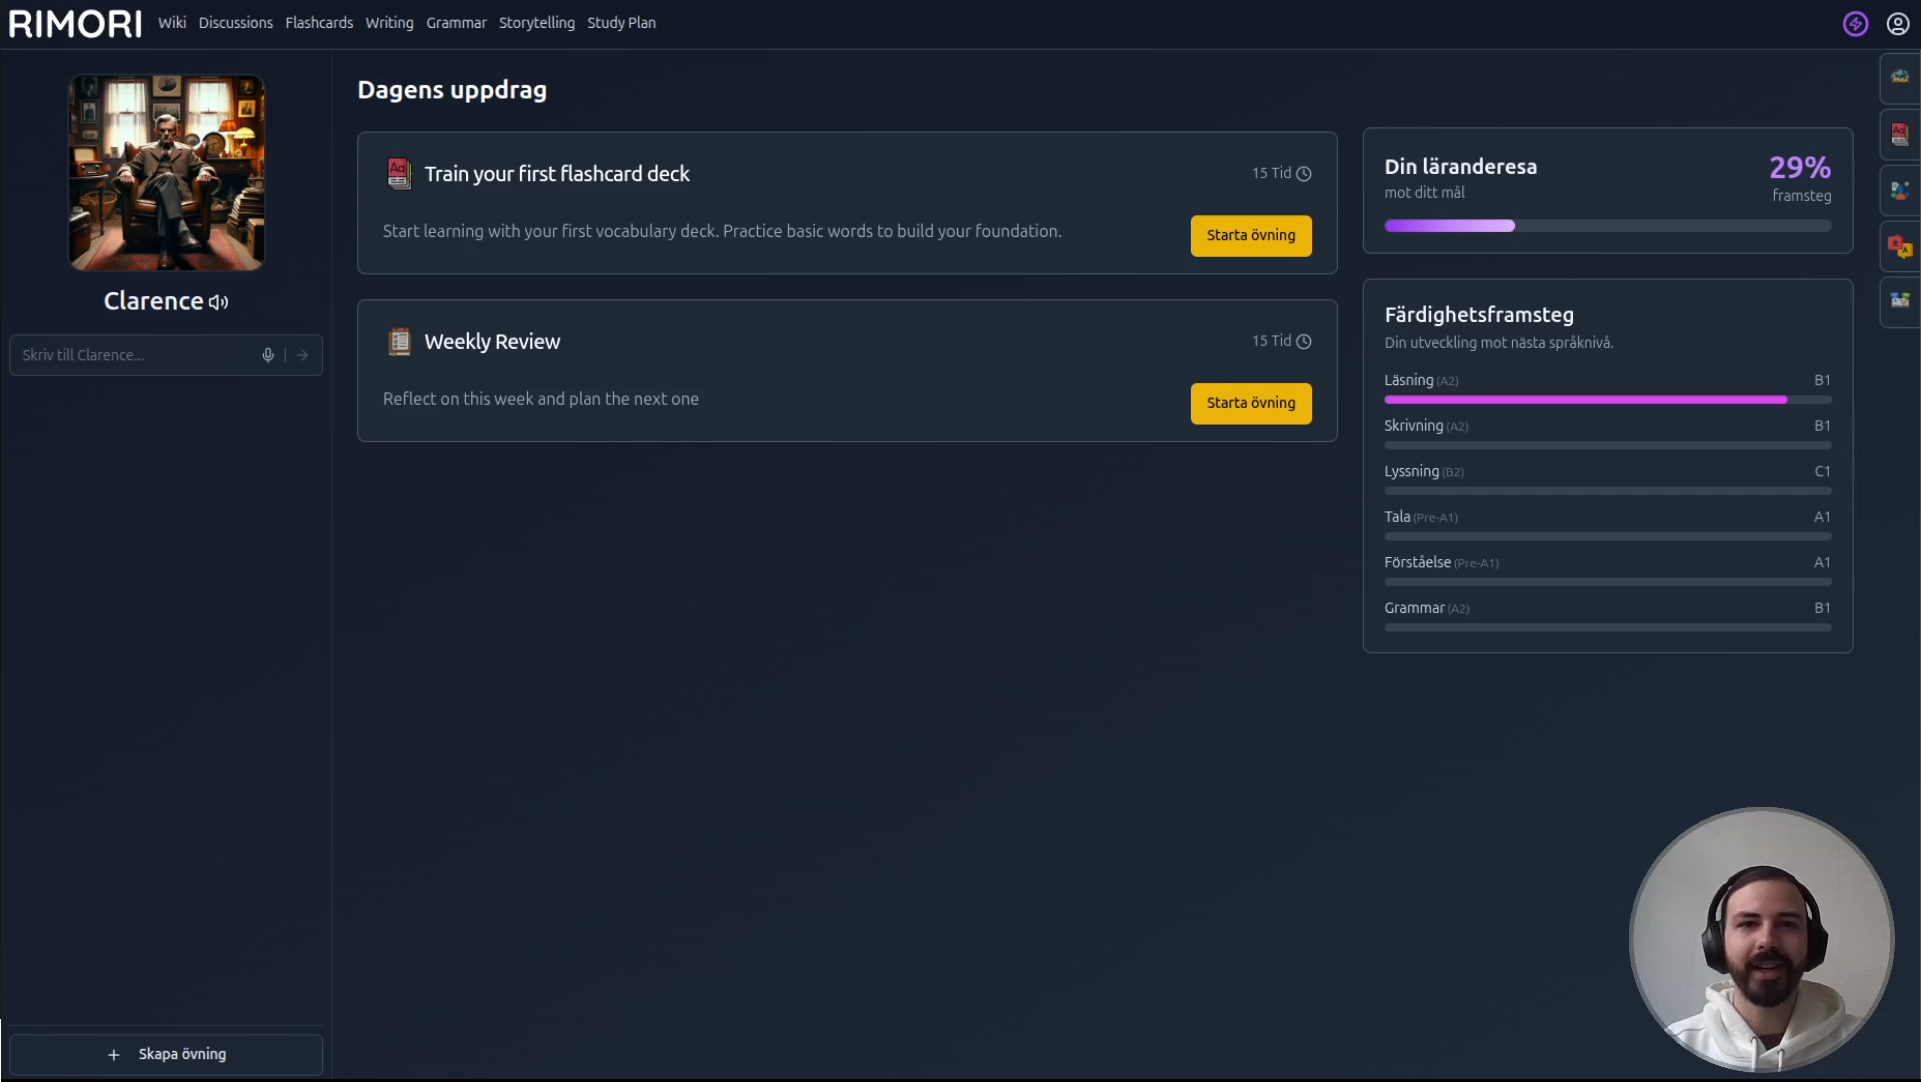The height and width of the screenshot is (1082, 1921).
Task: Click Clarence's avatar portrait
Action: [166, 172]
